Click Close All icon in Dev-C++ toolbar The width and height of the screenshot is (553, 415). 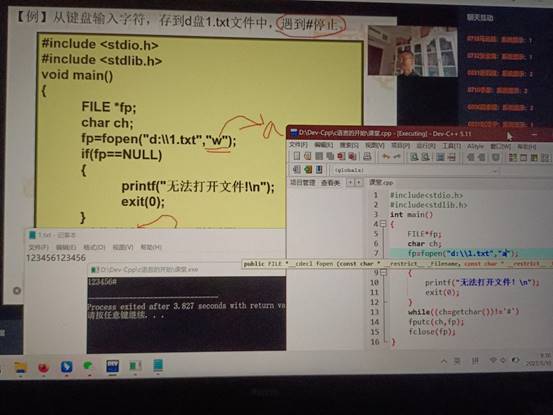tap(352, 156)
